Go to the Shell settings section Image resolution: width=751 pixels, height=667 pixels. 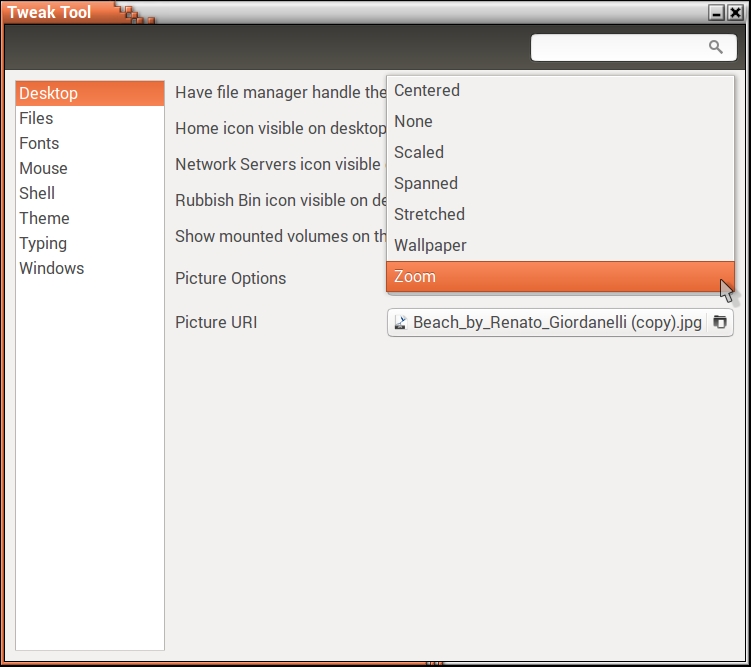(x=38, y=193)
